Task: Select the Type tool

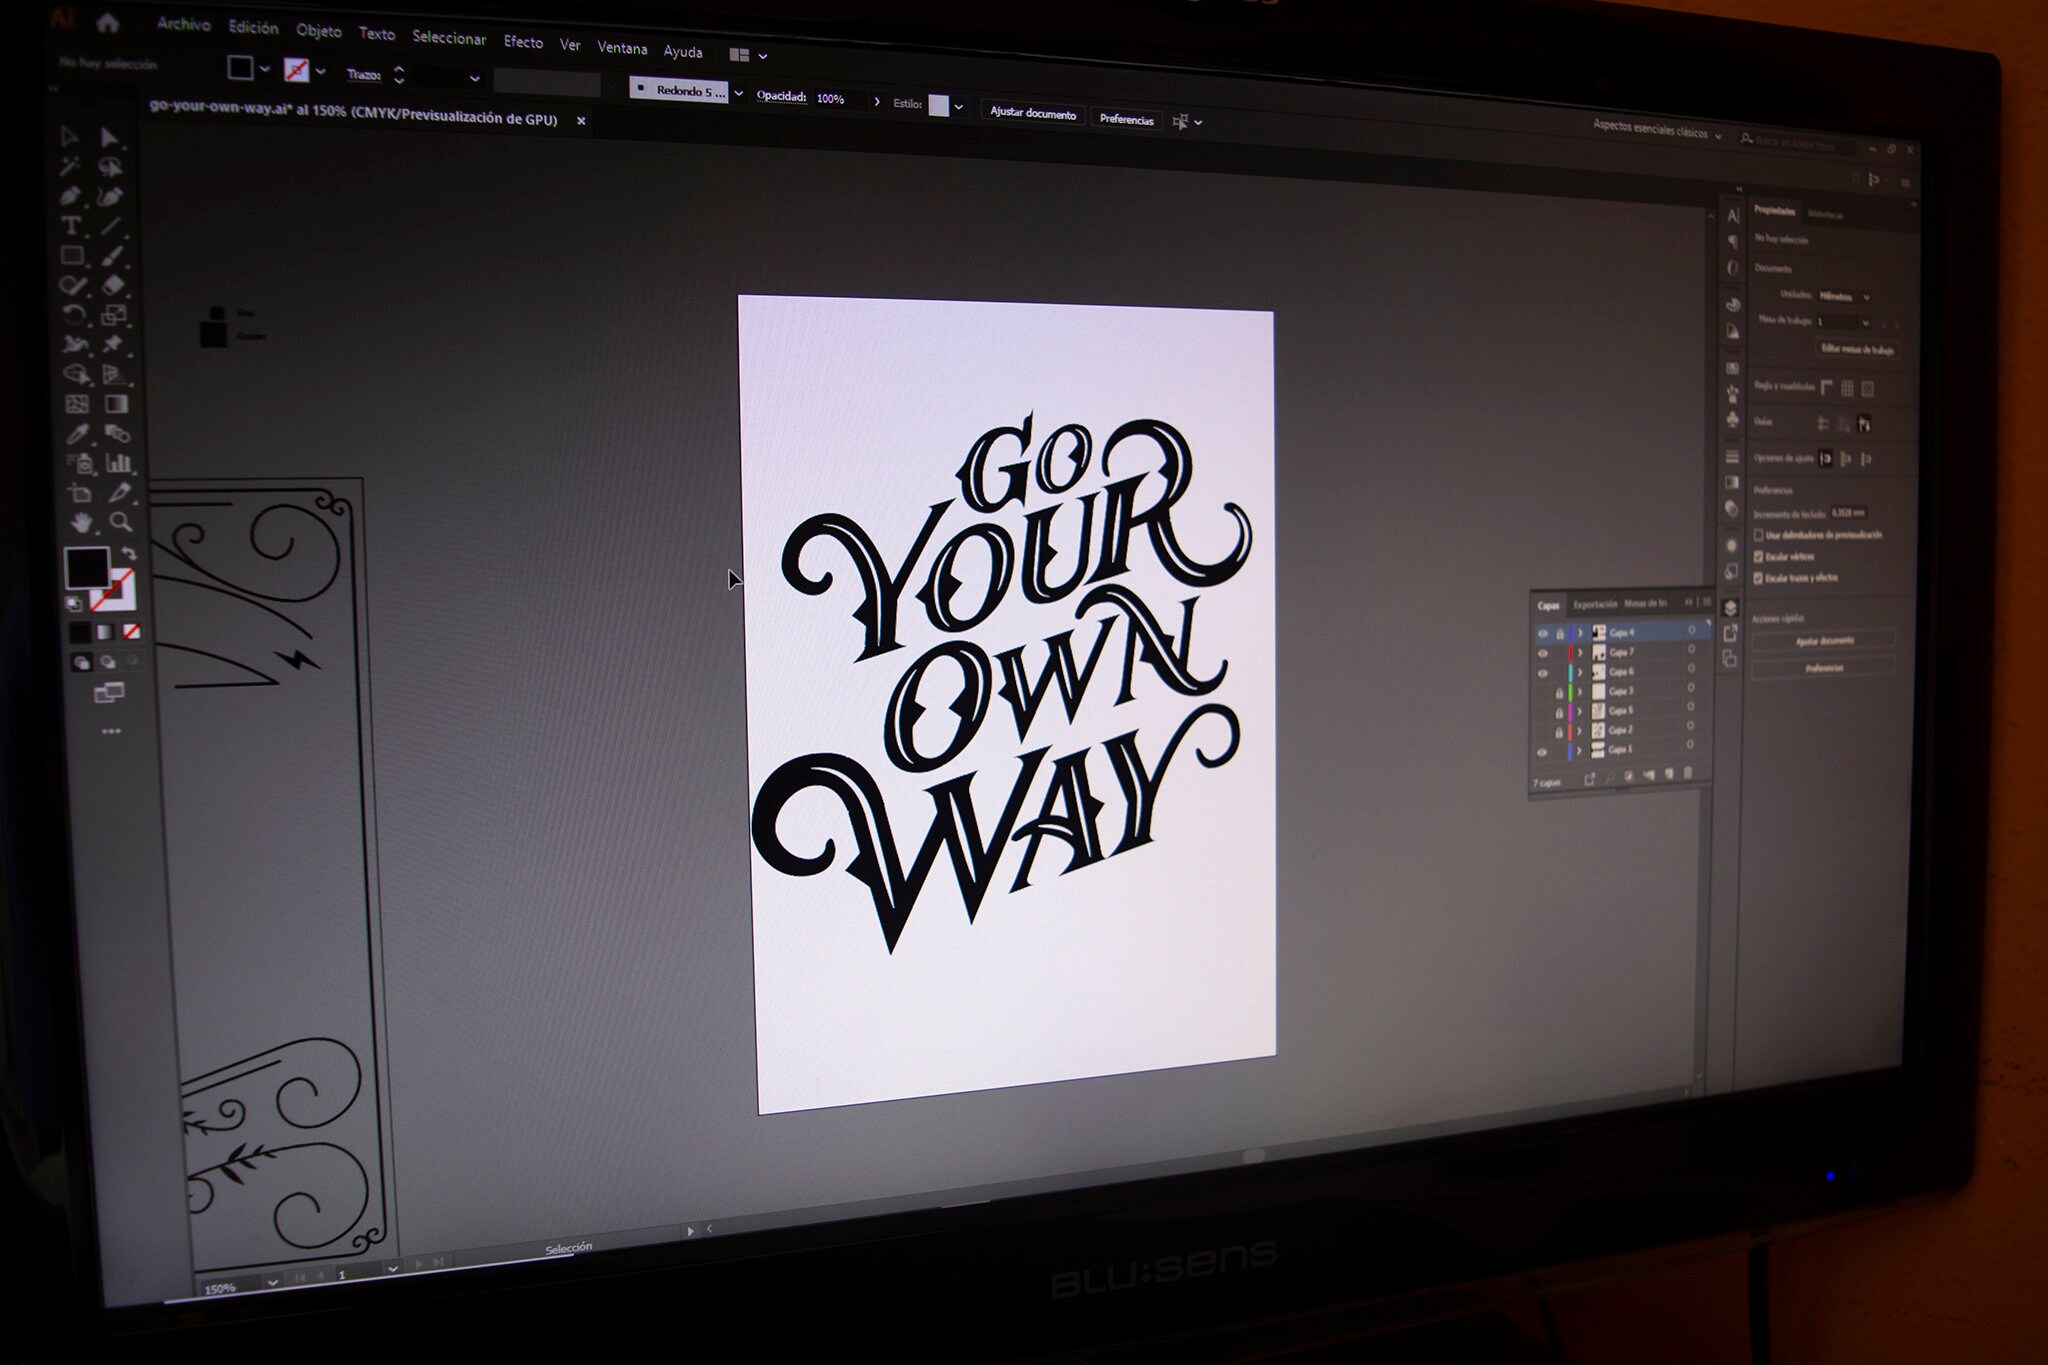Action: coord(70,223)
